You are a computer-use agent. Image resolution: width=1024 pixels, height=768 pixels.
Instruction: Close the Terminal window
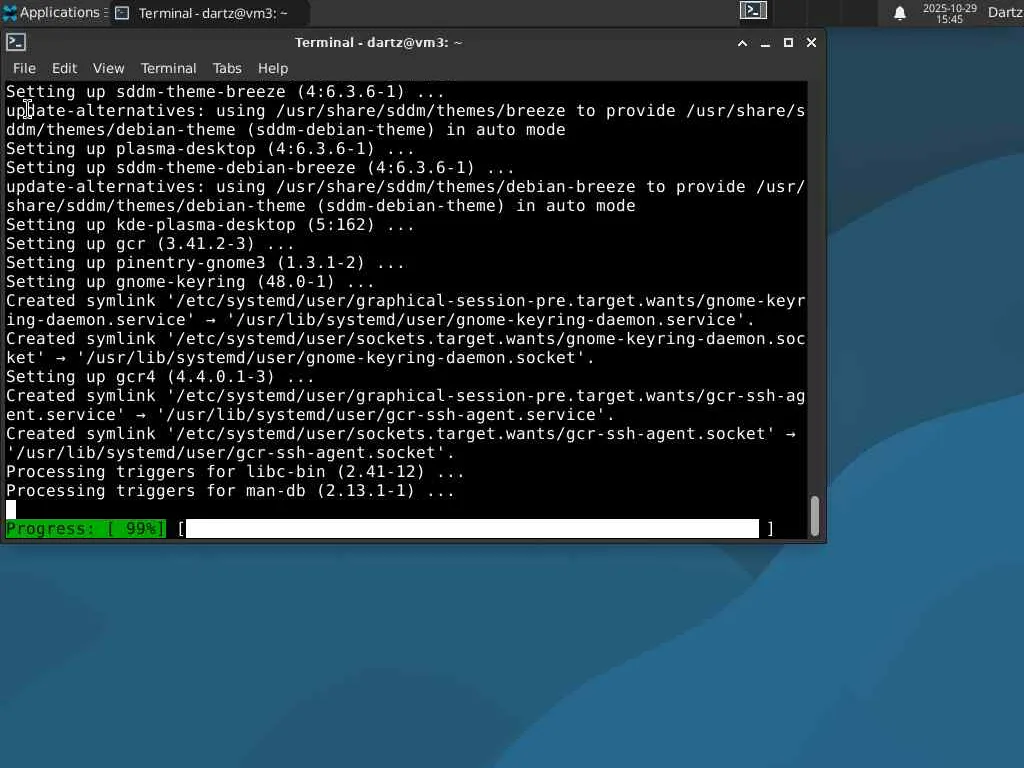[811, 42]
